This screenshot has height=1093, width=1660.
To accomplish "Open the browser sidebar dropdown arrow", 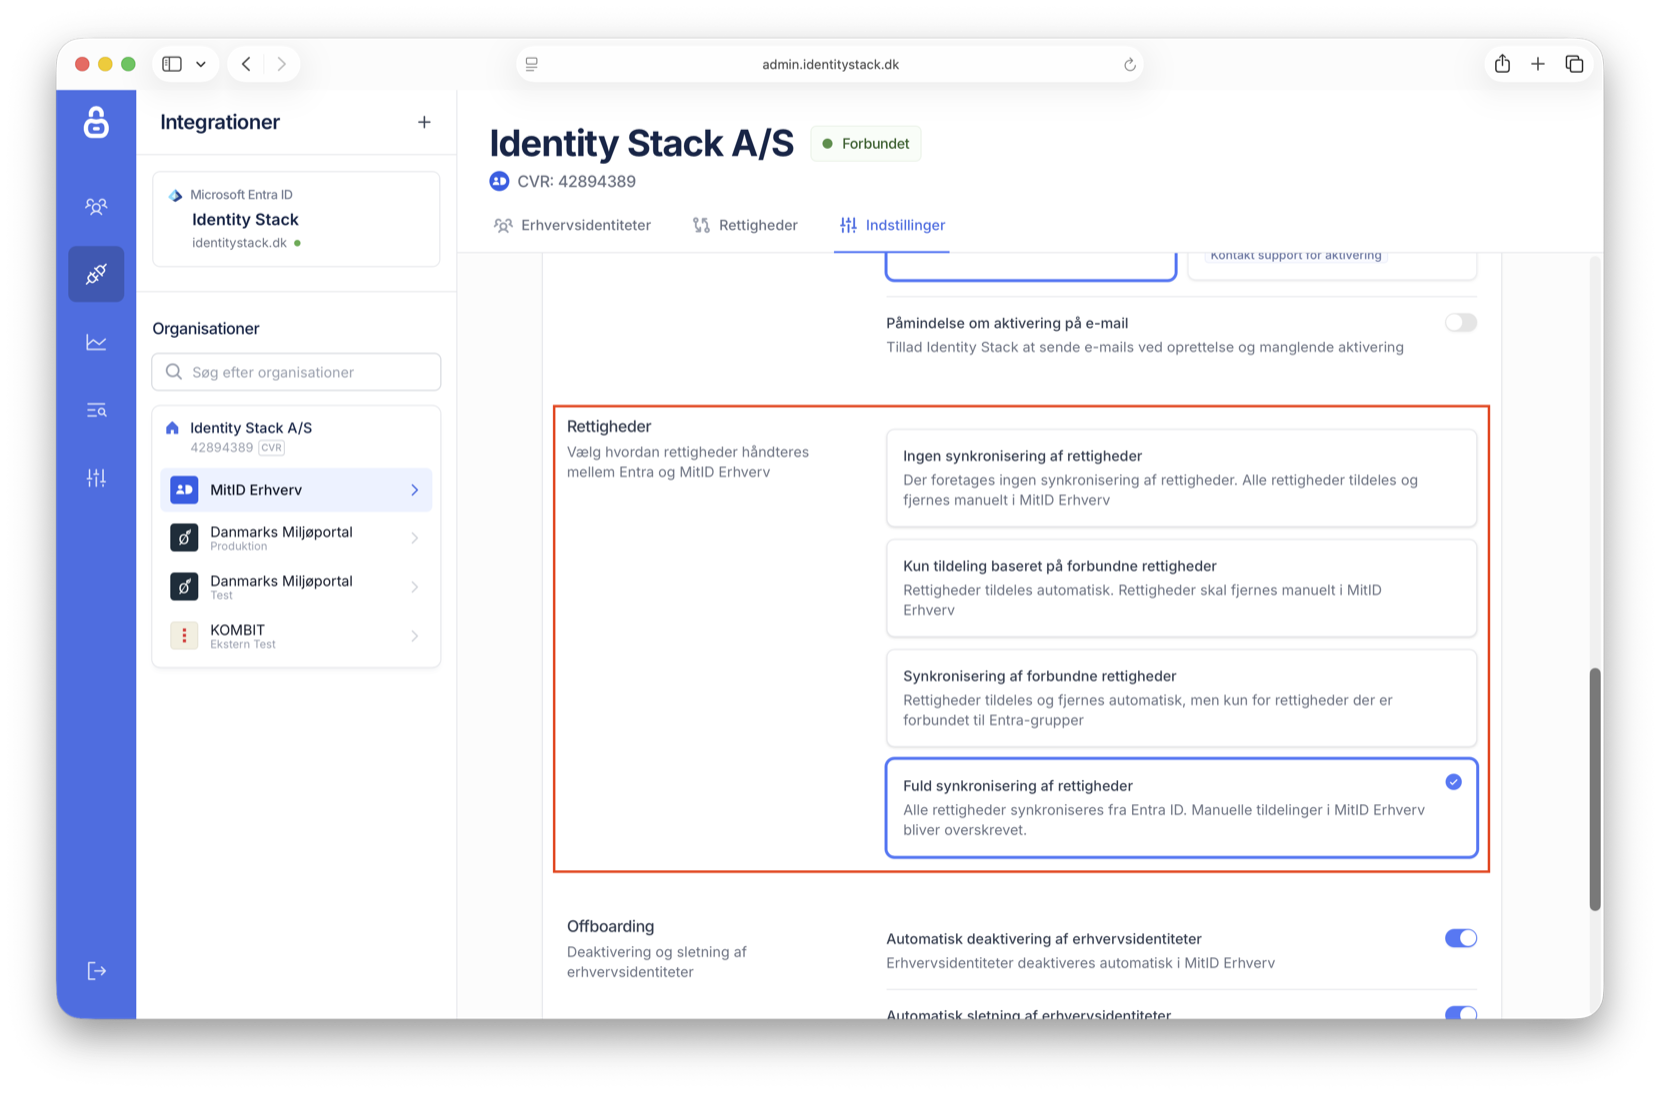I will pos(201,64).
